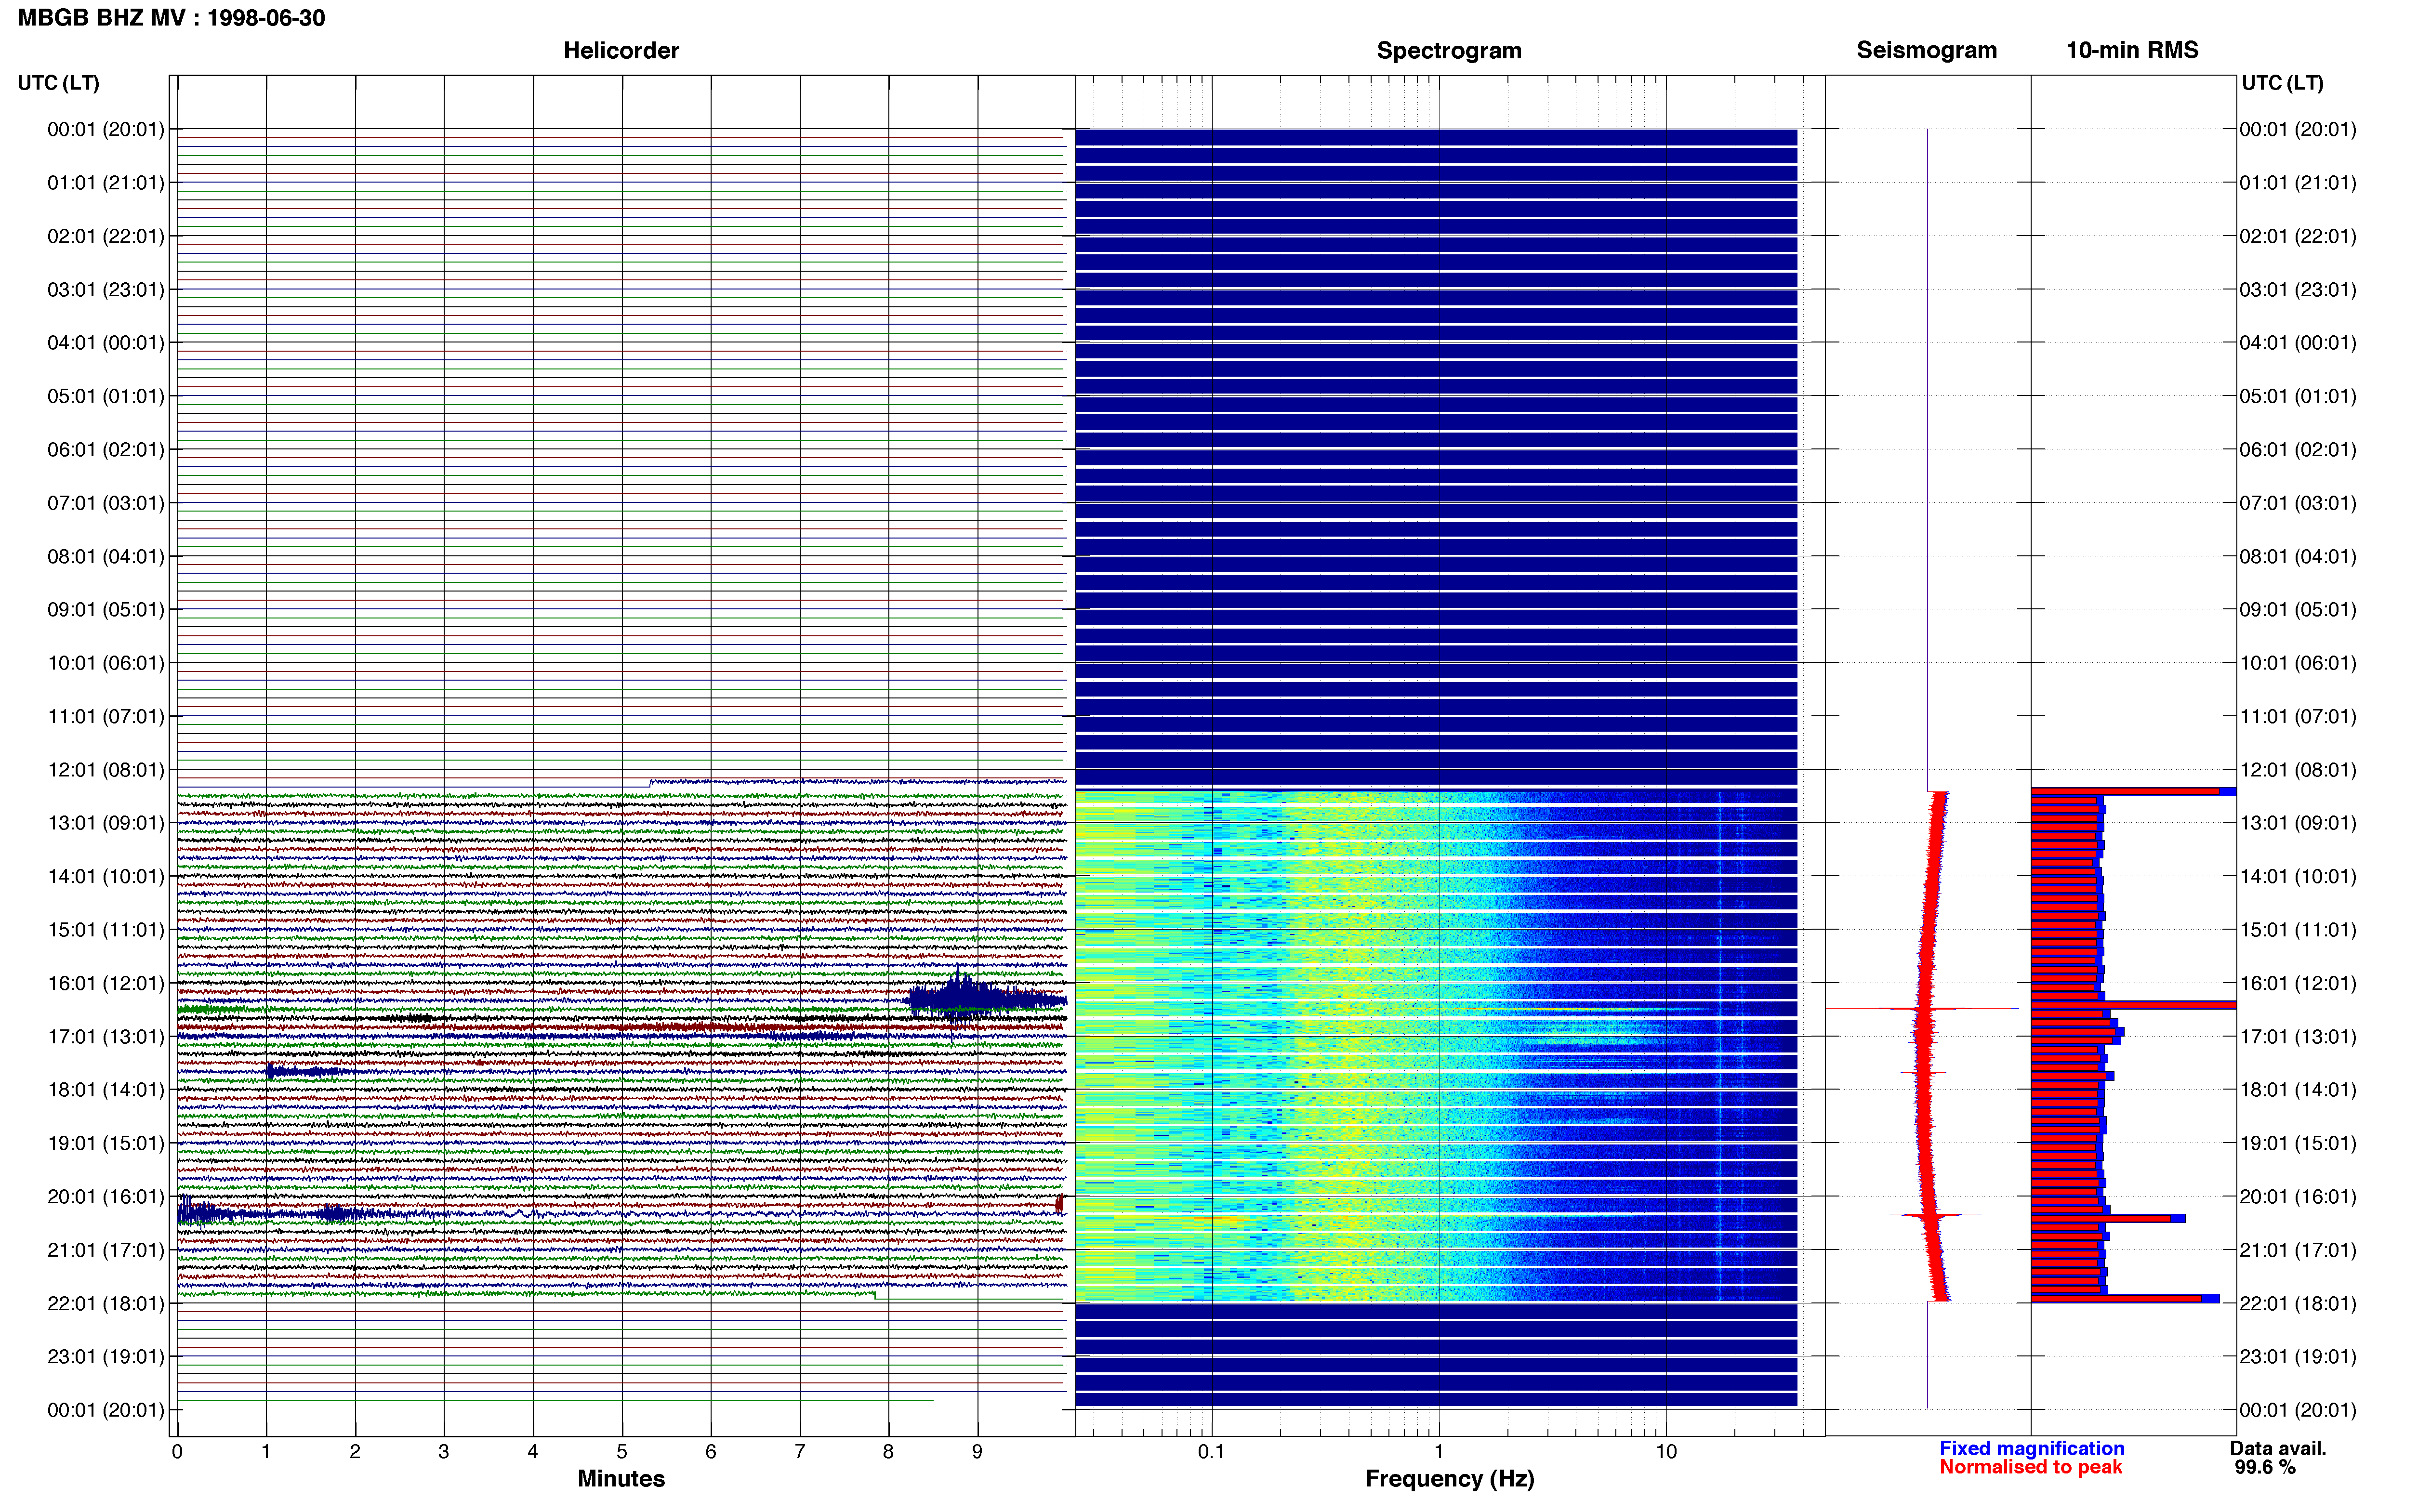Click the 'Fixed magnification' legend text
This screenshot has height=1512, width=2418.
2032,1448
